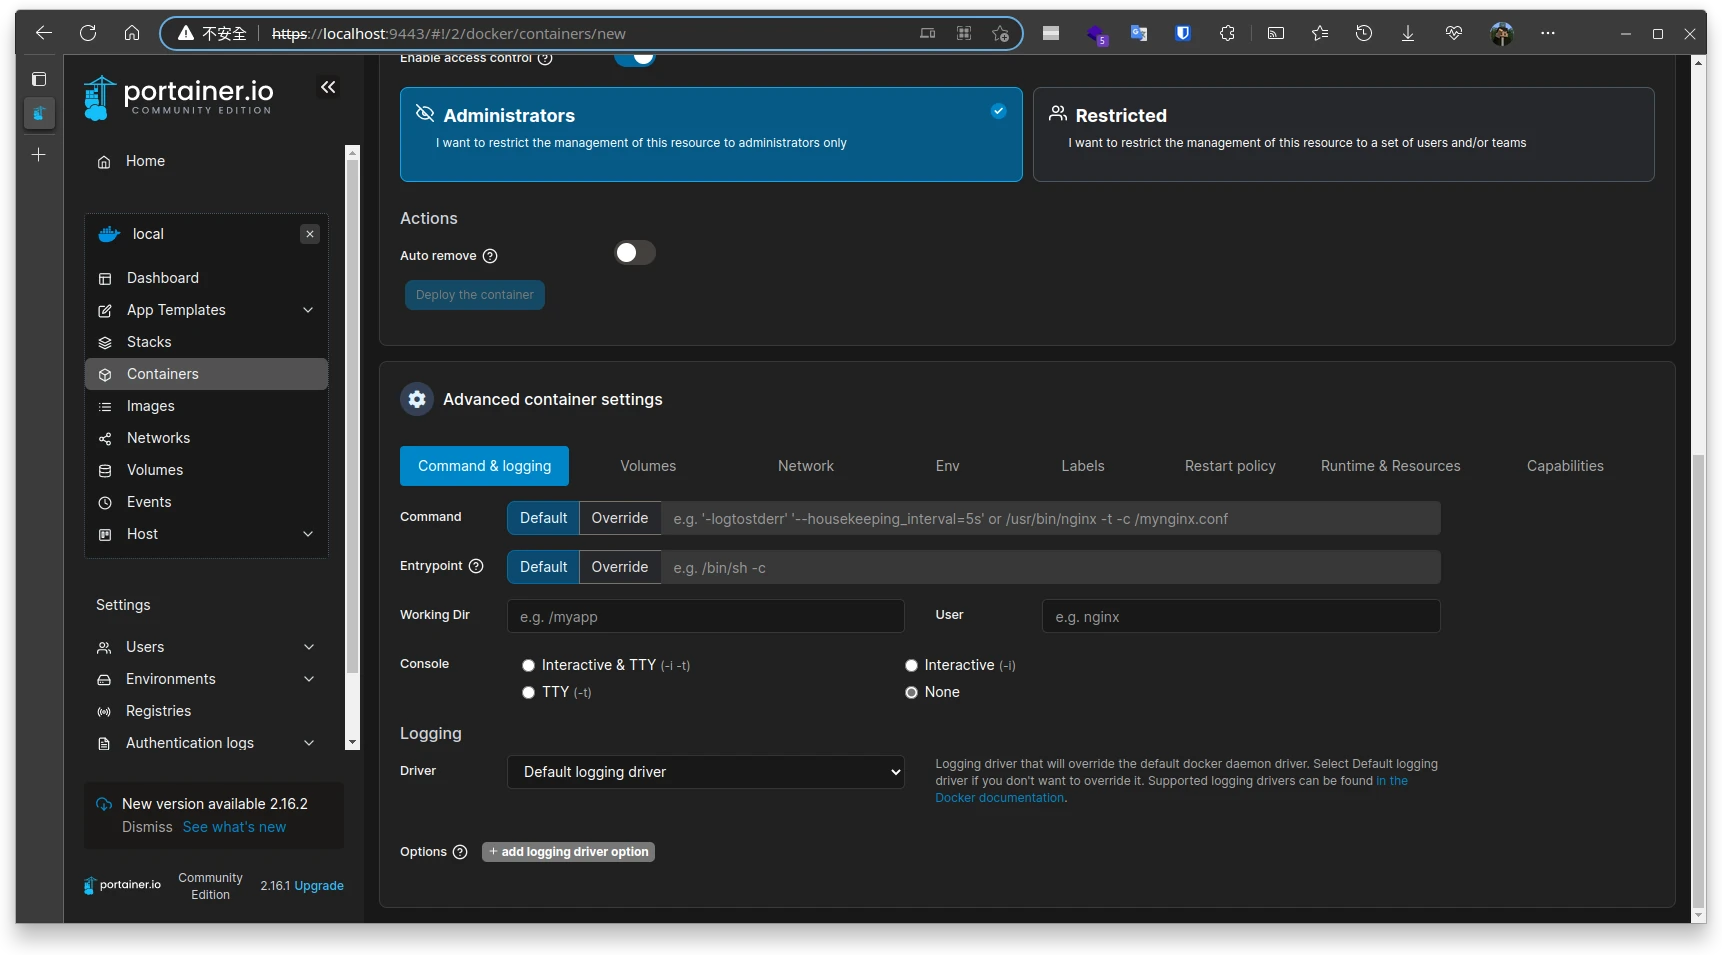The image size is (1722, 955).
Task: Enable the Auto remove toggle
Action: 634,253
